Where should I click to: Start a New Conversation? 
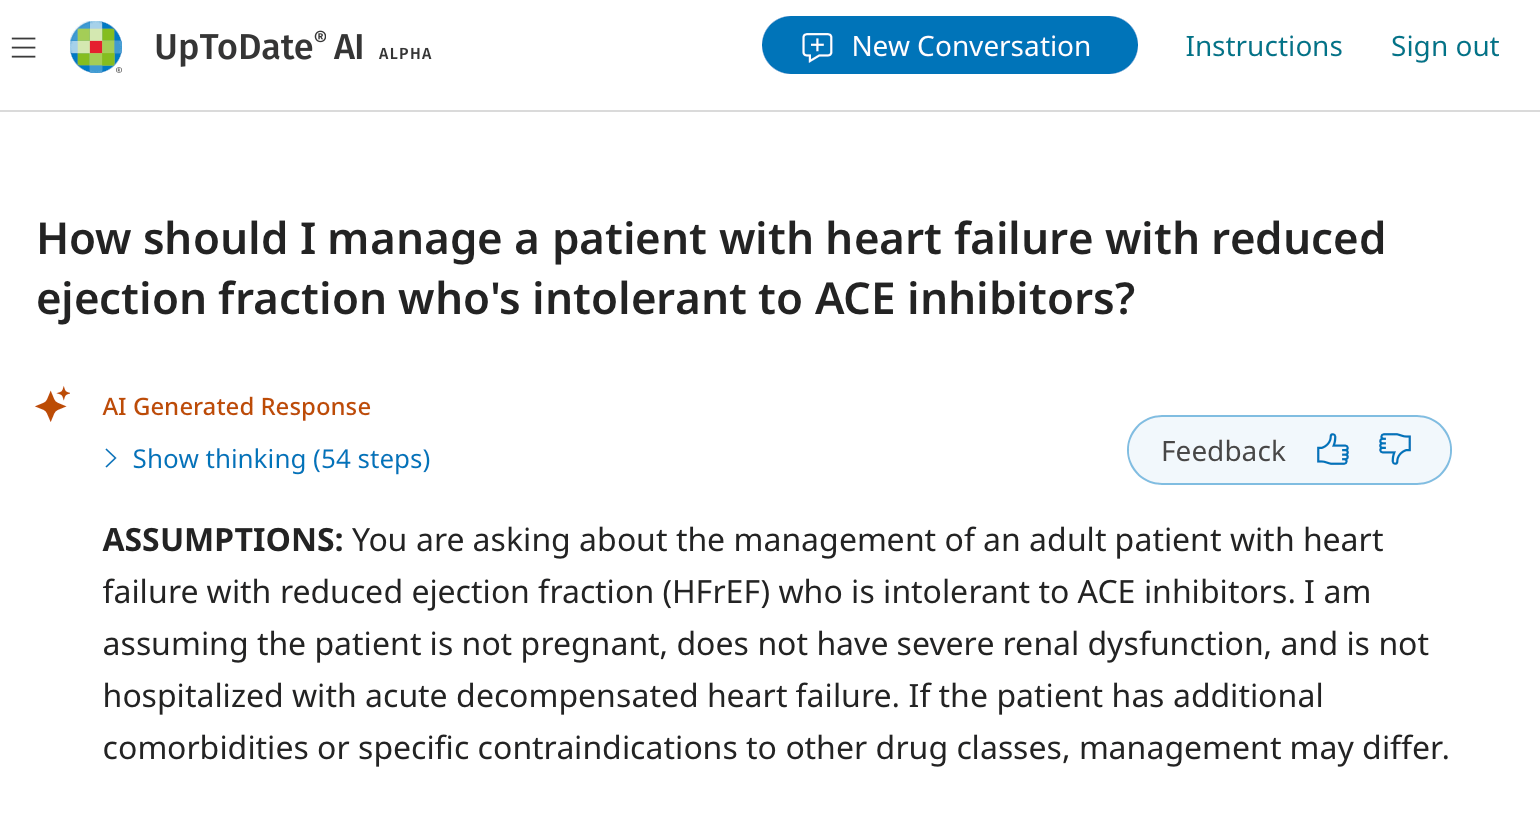click(x=969, y=46)
